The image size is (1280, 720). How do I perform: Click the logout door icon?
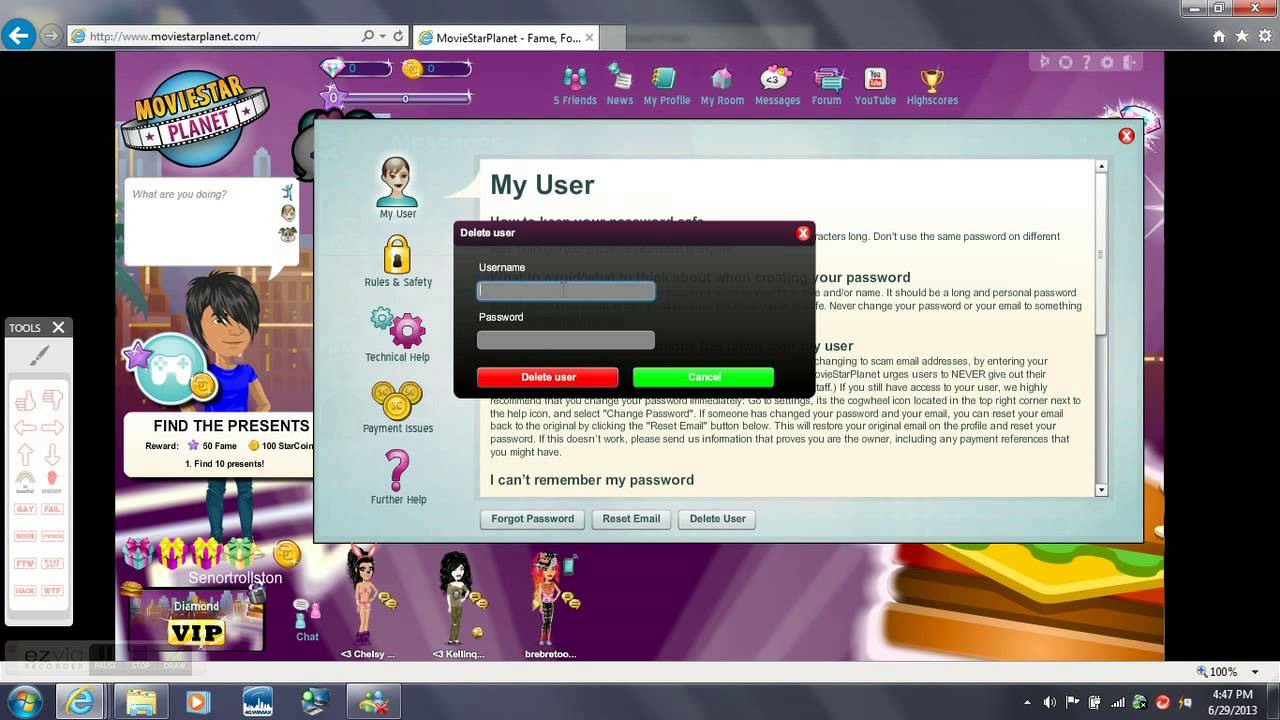click(1130, 62)
